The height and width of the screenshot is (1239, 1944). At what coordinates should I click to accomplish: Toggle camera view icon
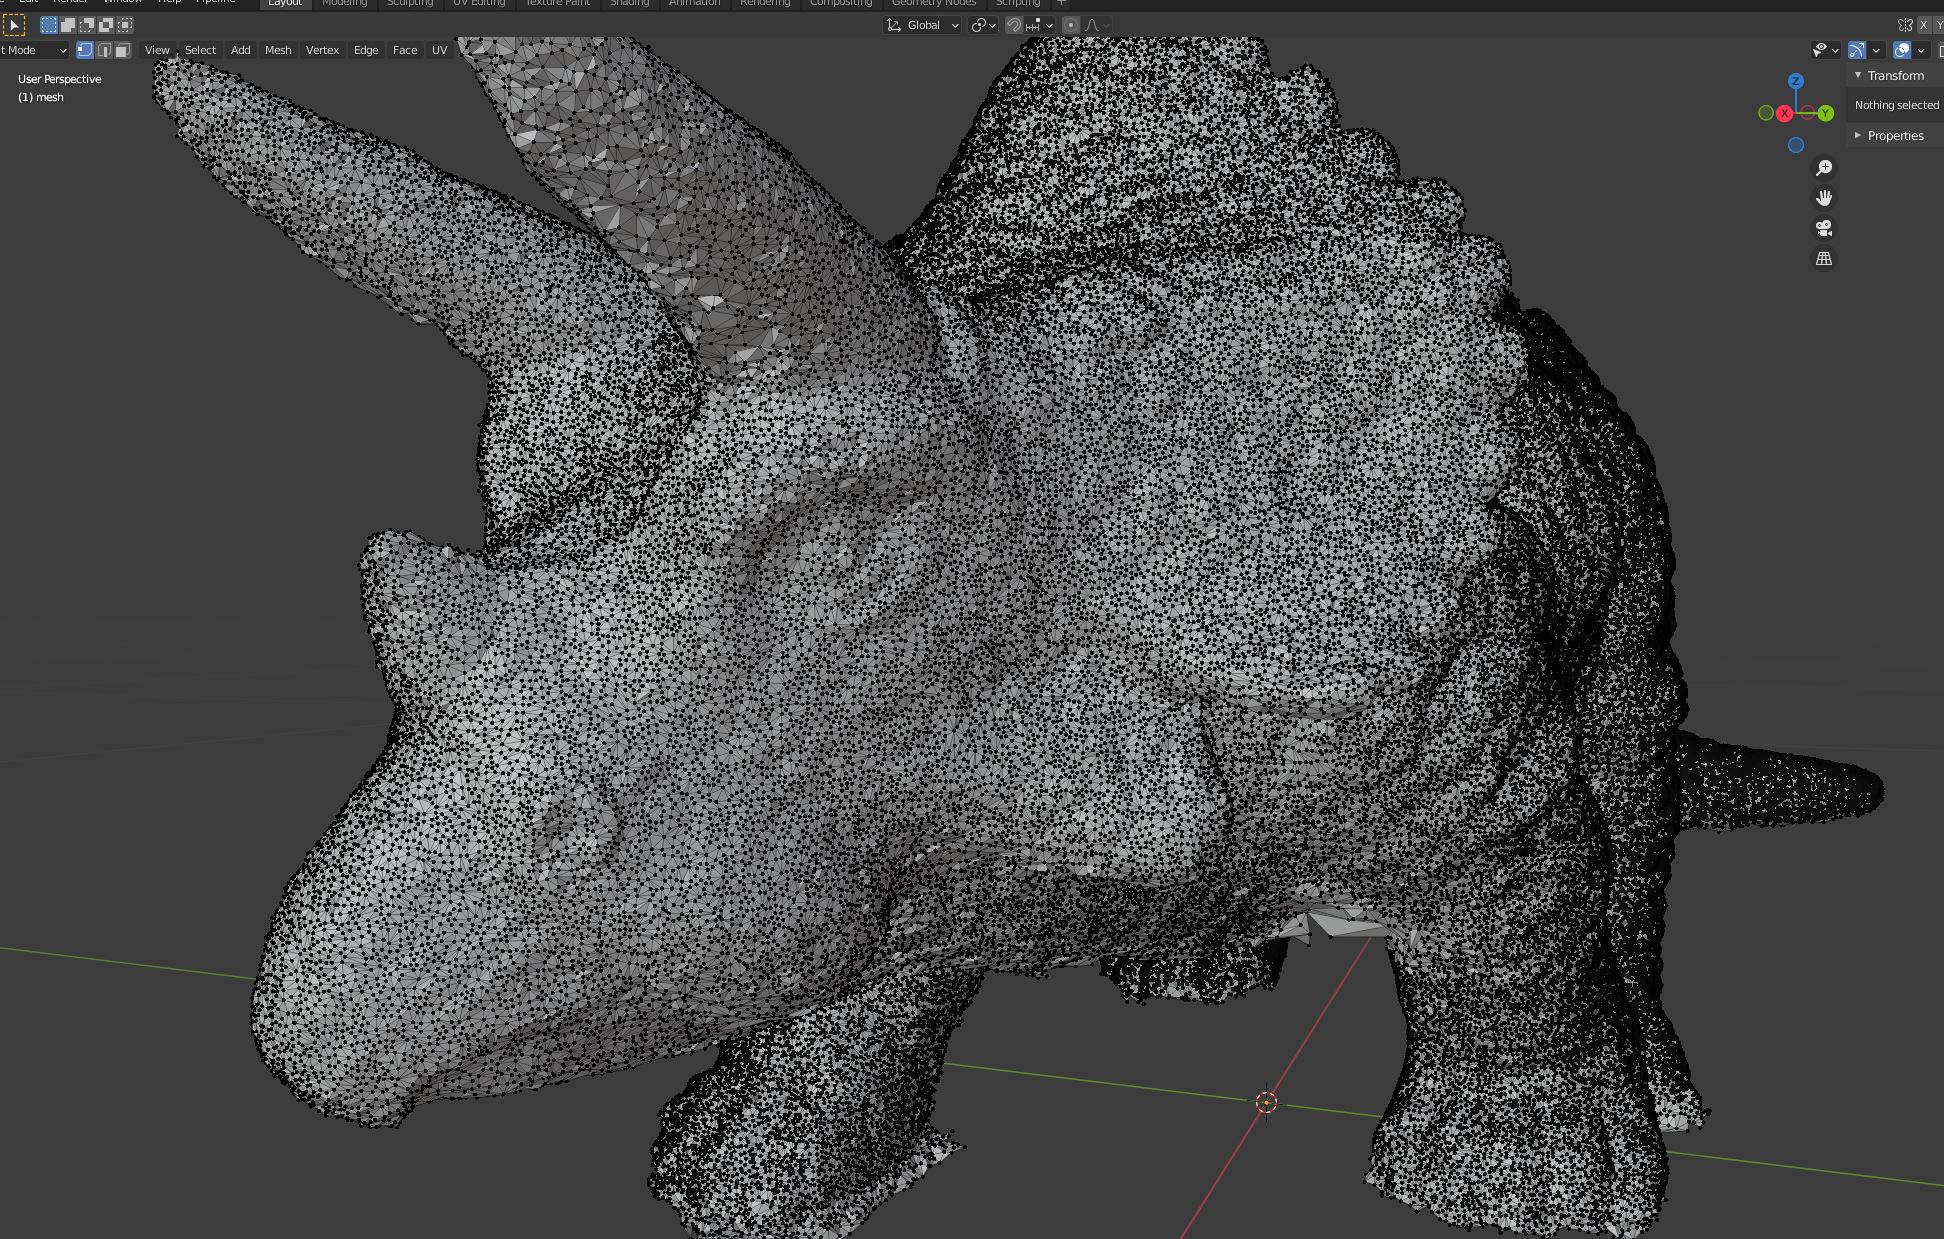[1824, 228]
